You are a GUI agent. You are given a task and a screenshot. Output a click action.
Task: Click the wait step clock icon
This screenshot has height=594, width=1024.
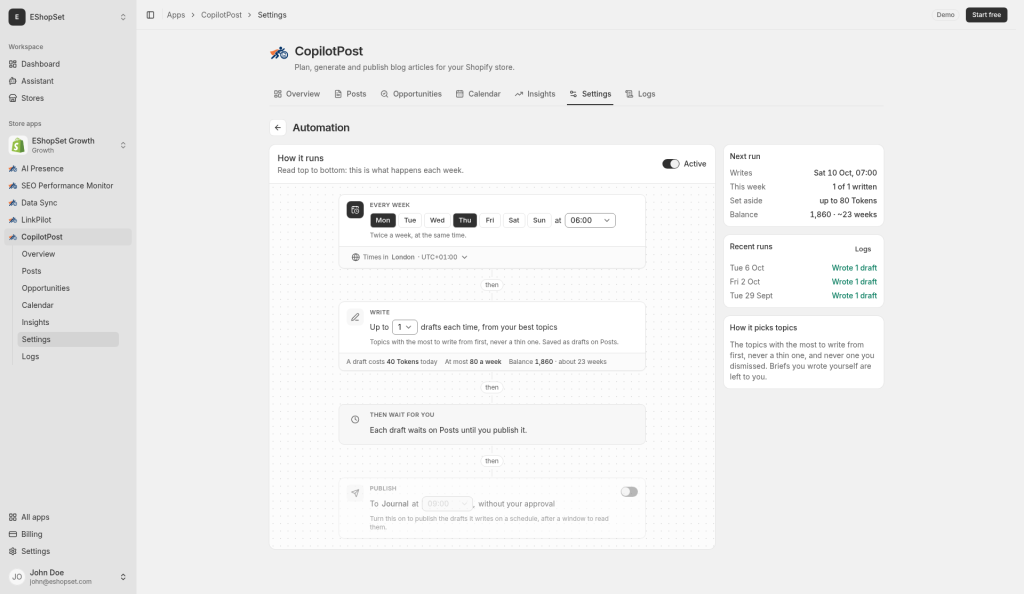coord(355,420)
